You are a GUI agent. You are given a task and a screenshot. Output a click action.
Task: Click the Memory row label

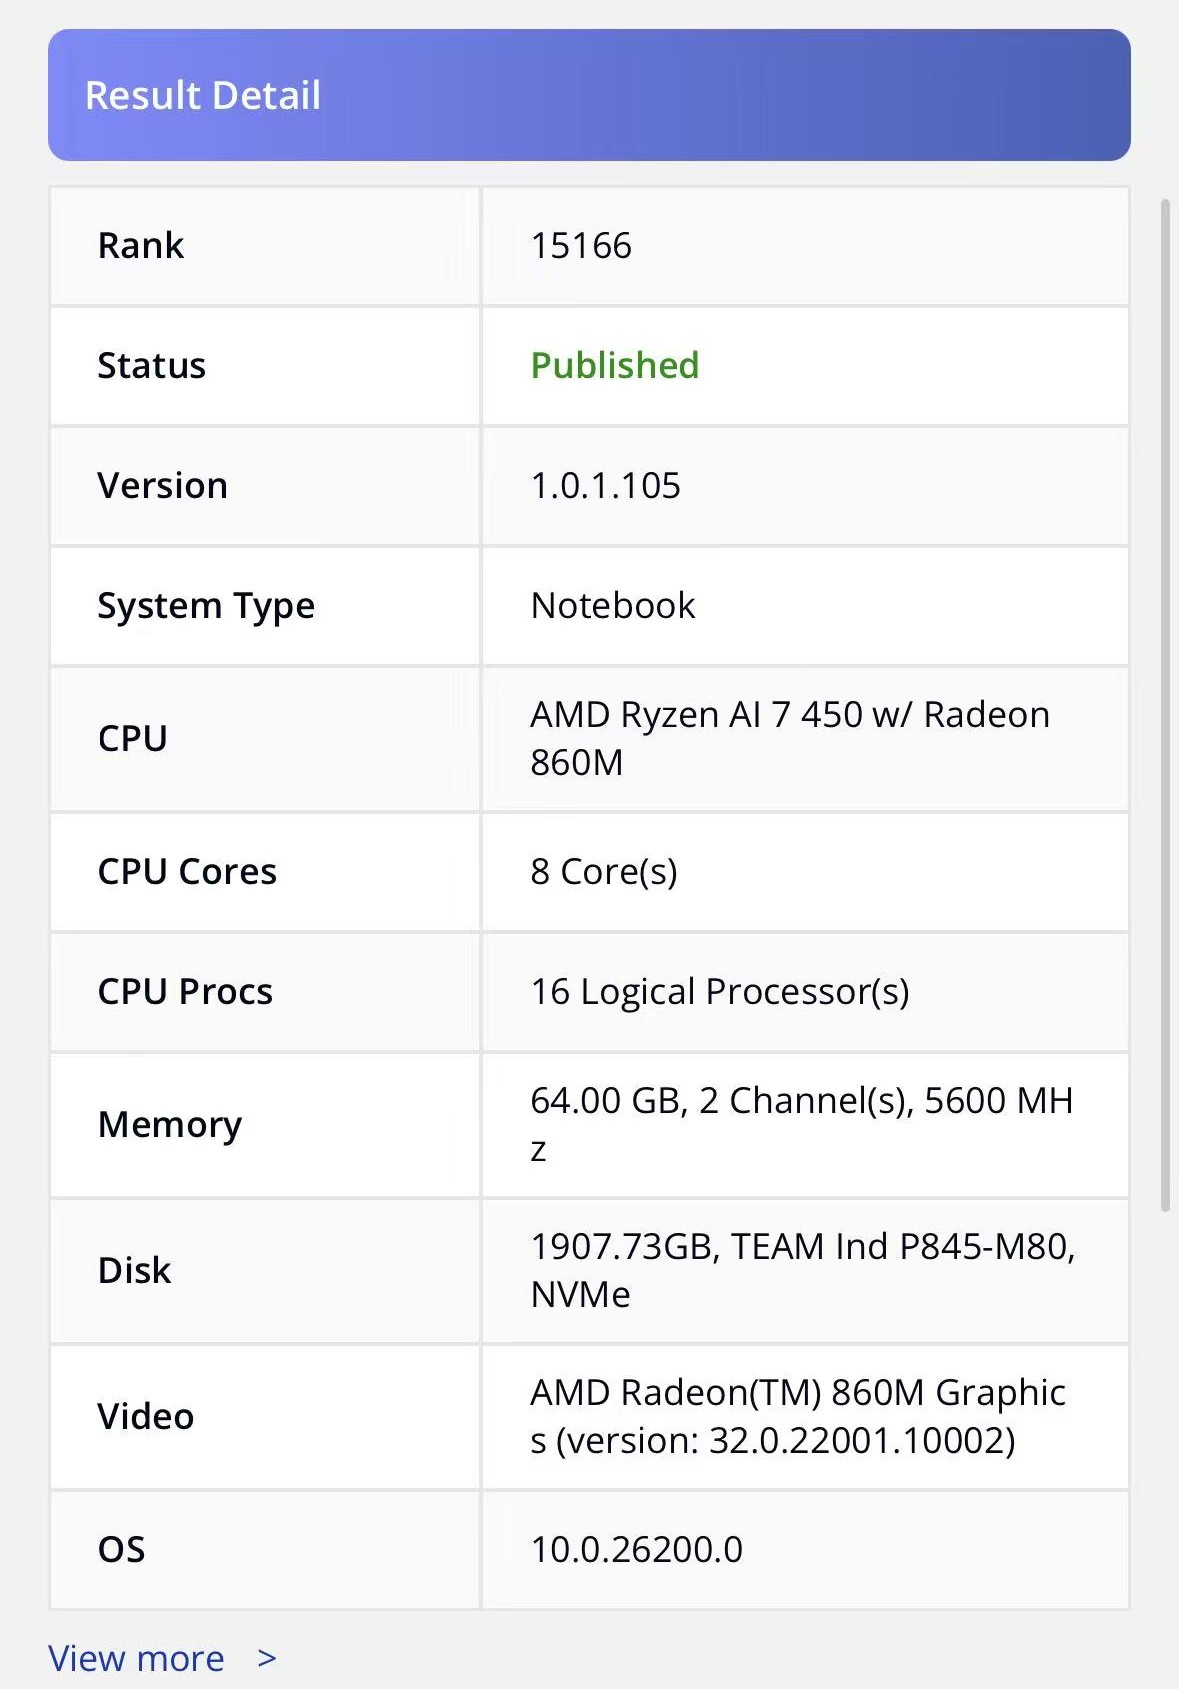point(170,1125)
